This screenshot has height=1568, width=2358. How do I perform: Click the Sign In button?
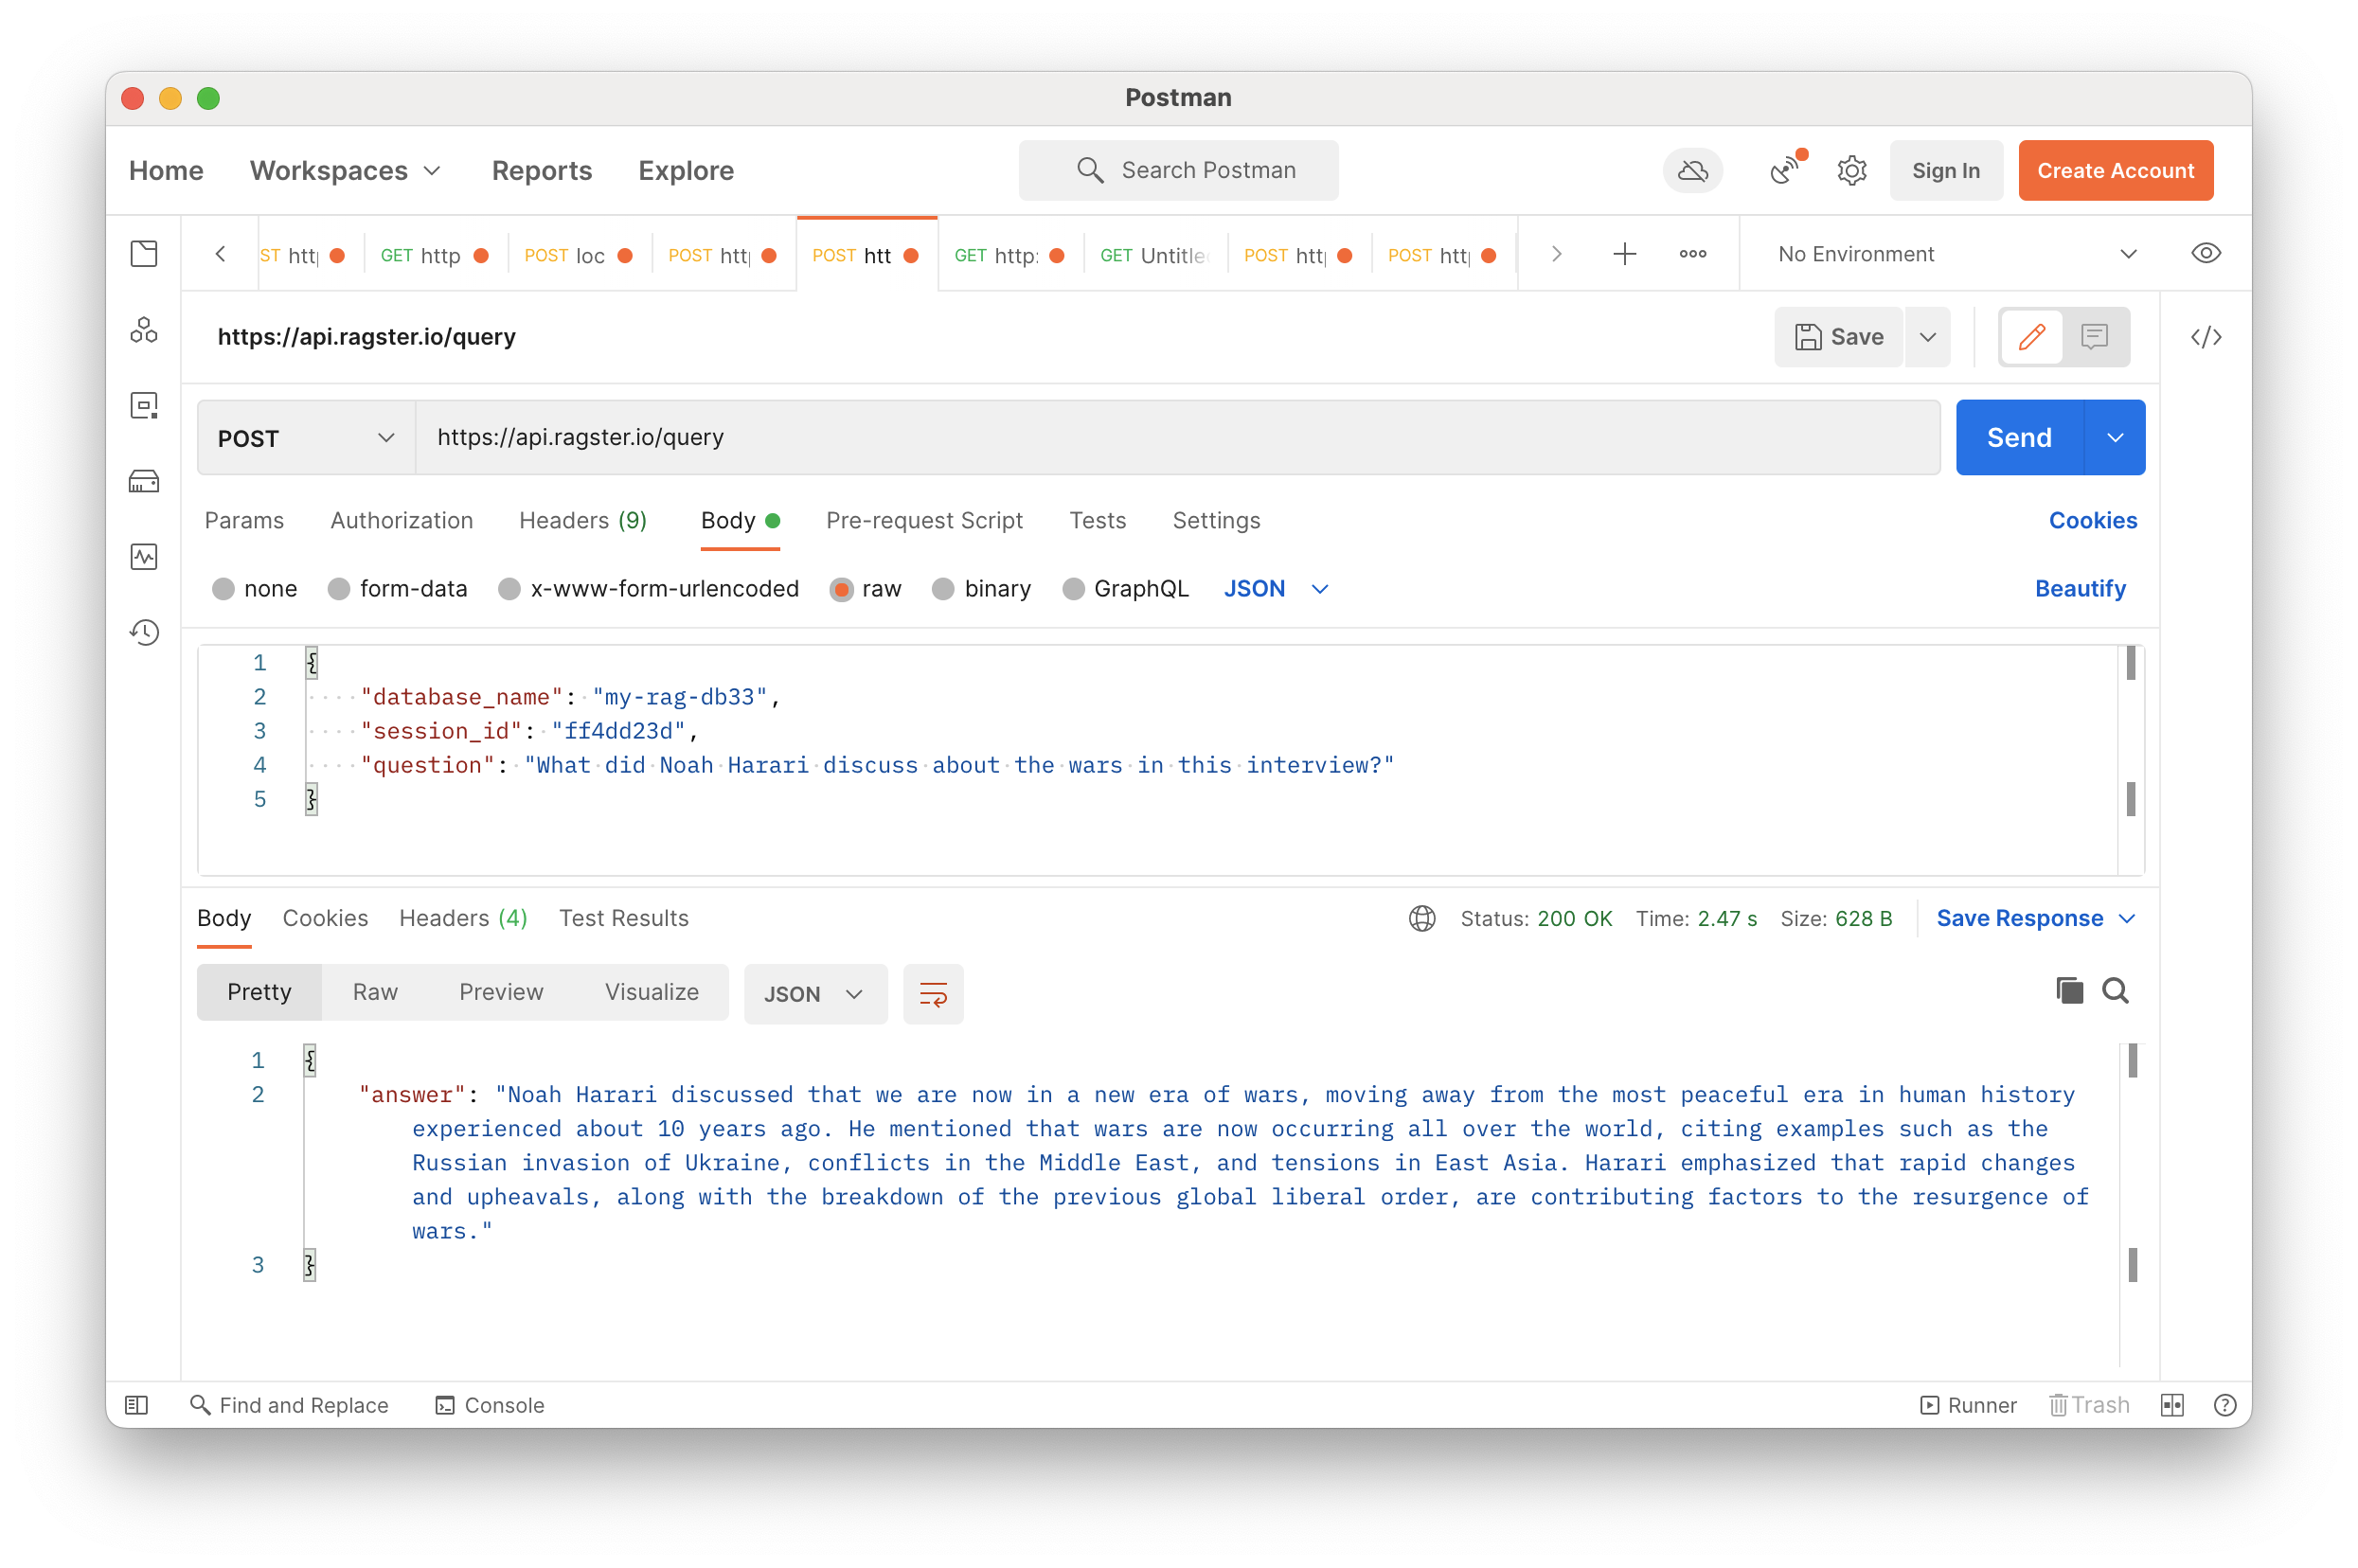pyautogui.click(x=1946, y=171)
